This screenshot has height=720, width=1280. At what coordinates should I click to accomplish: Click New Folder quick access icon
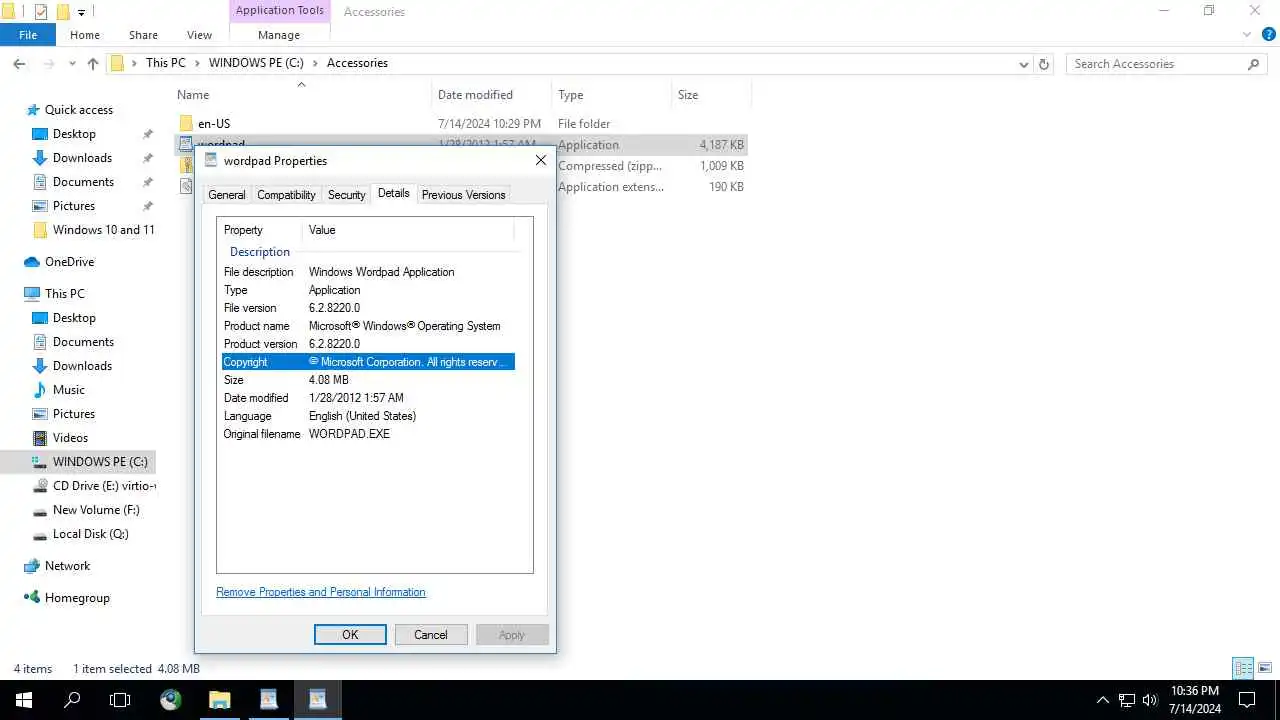[62, 12]
